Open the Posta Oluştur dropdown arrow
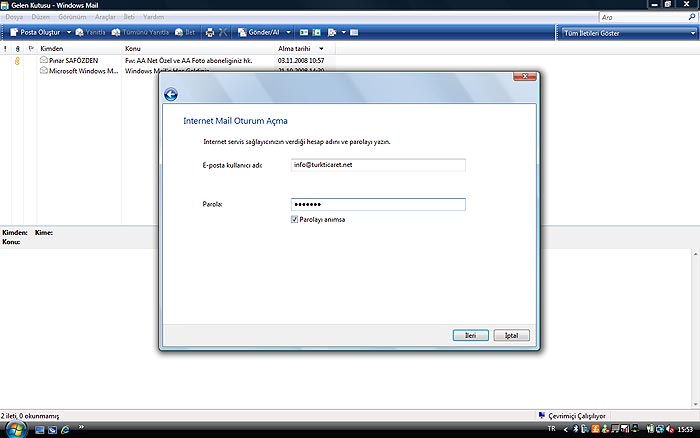Screen dimensions: 700x438 point(69,32)
